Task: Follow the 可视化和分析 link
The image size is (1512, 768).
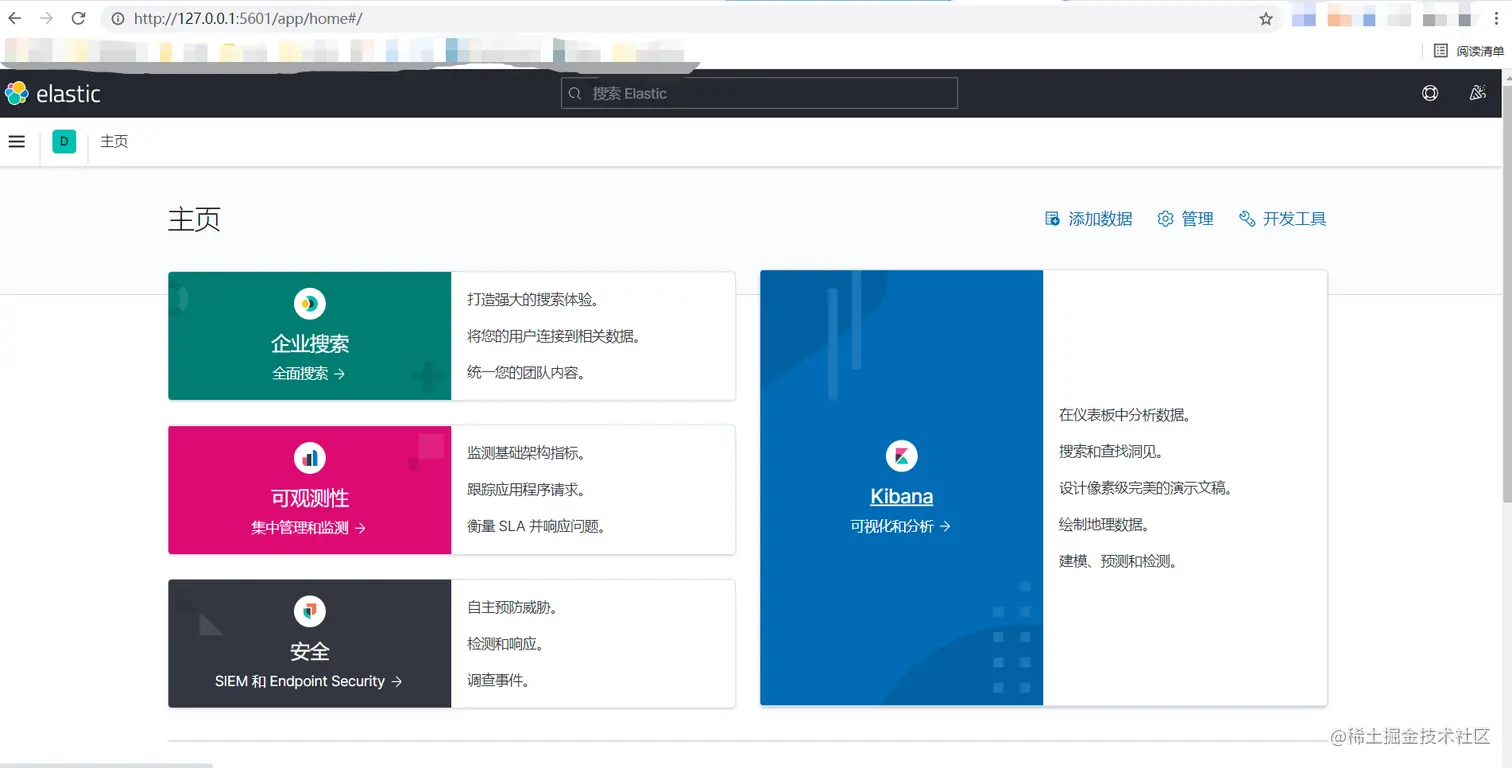Action: [x=901, y=526]
